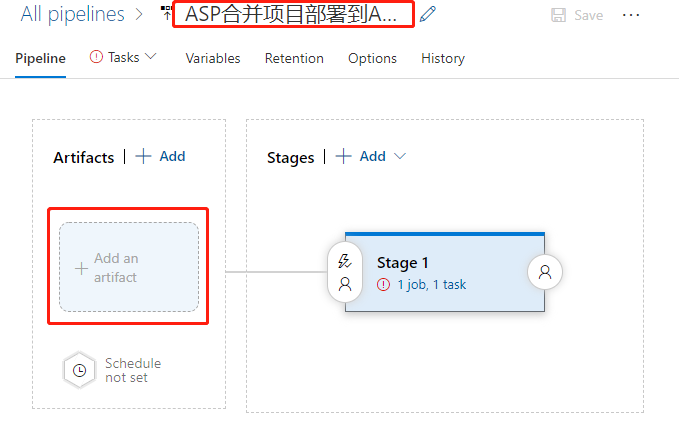
Task: View the History tab
Action: click(x=443, y=58)
